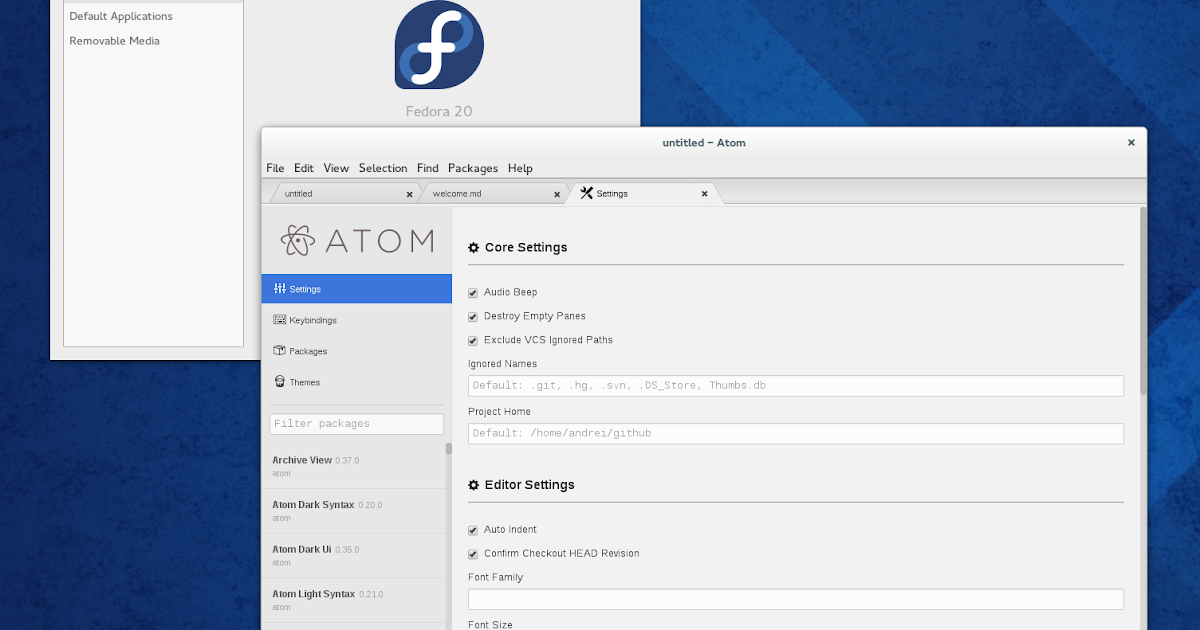Disable Destroy Empty Panes
Screen dimensions: 1200x630
(471, 316)
